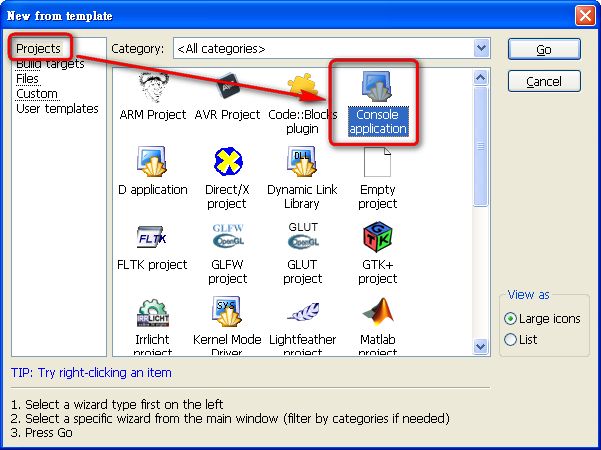
Task: Click the 'Direct/X project' label text
Action: (227, 196)
